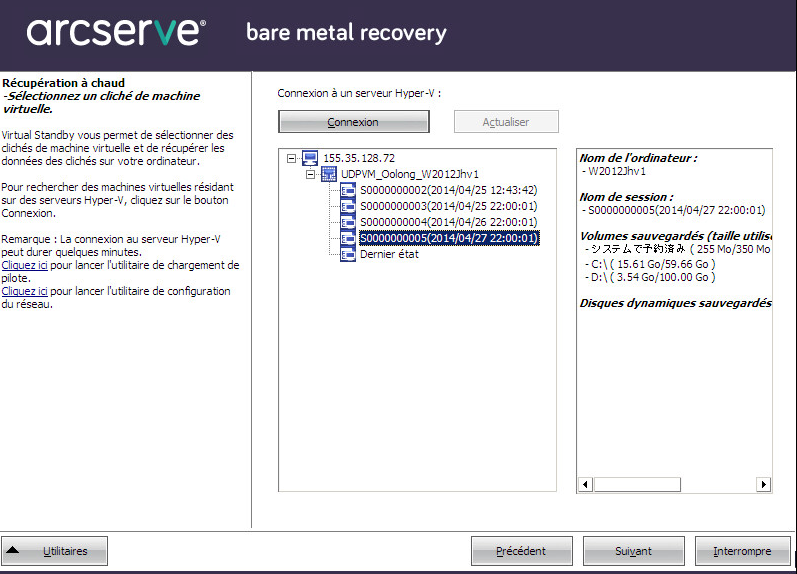Select session S0000000002(2014/04/25 12:43:42)
The width and height of the screenshot is (797, 574).
point(448,190)
